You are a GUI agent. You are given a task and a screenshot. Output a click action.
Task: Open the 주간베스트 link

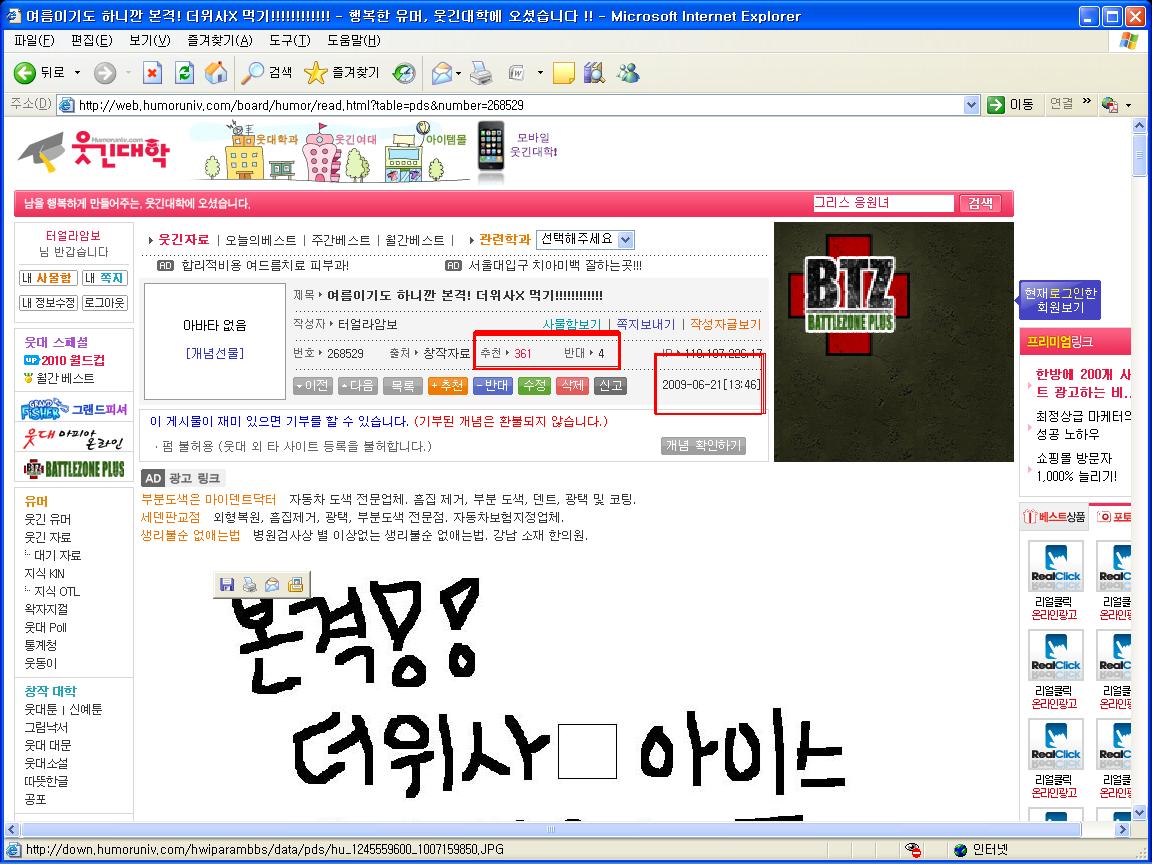(341, 240)
